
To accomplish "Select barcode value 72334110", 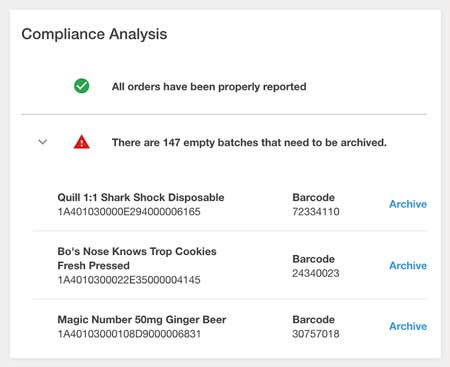I will [x=316, y=212].
